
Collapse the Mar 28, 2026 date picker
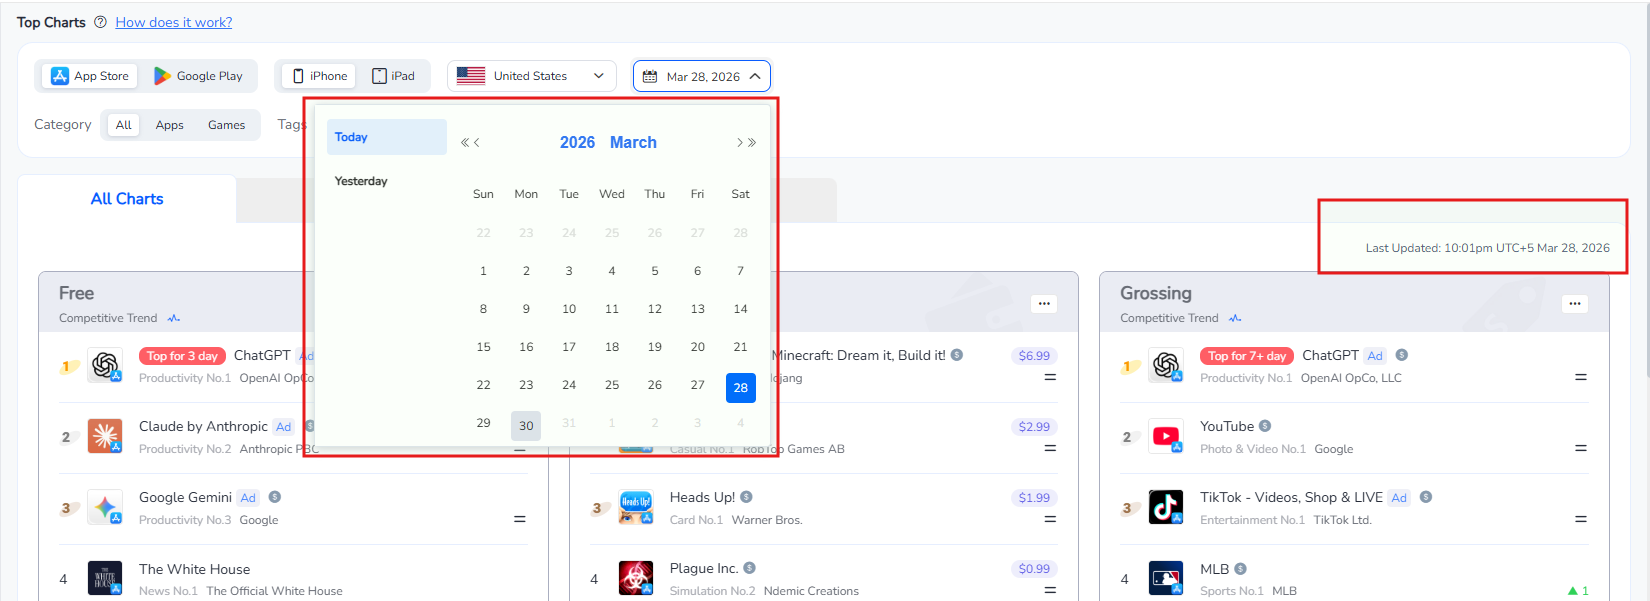pos(702,76)
